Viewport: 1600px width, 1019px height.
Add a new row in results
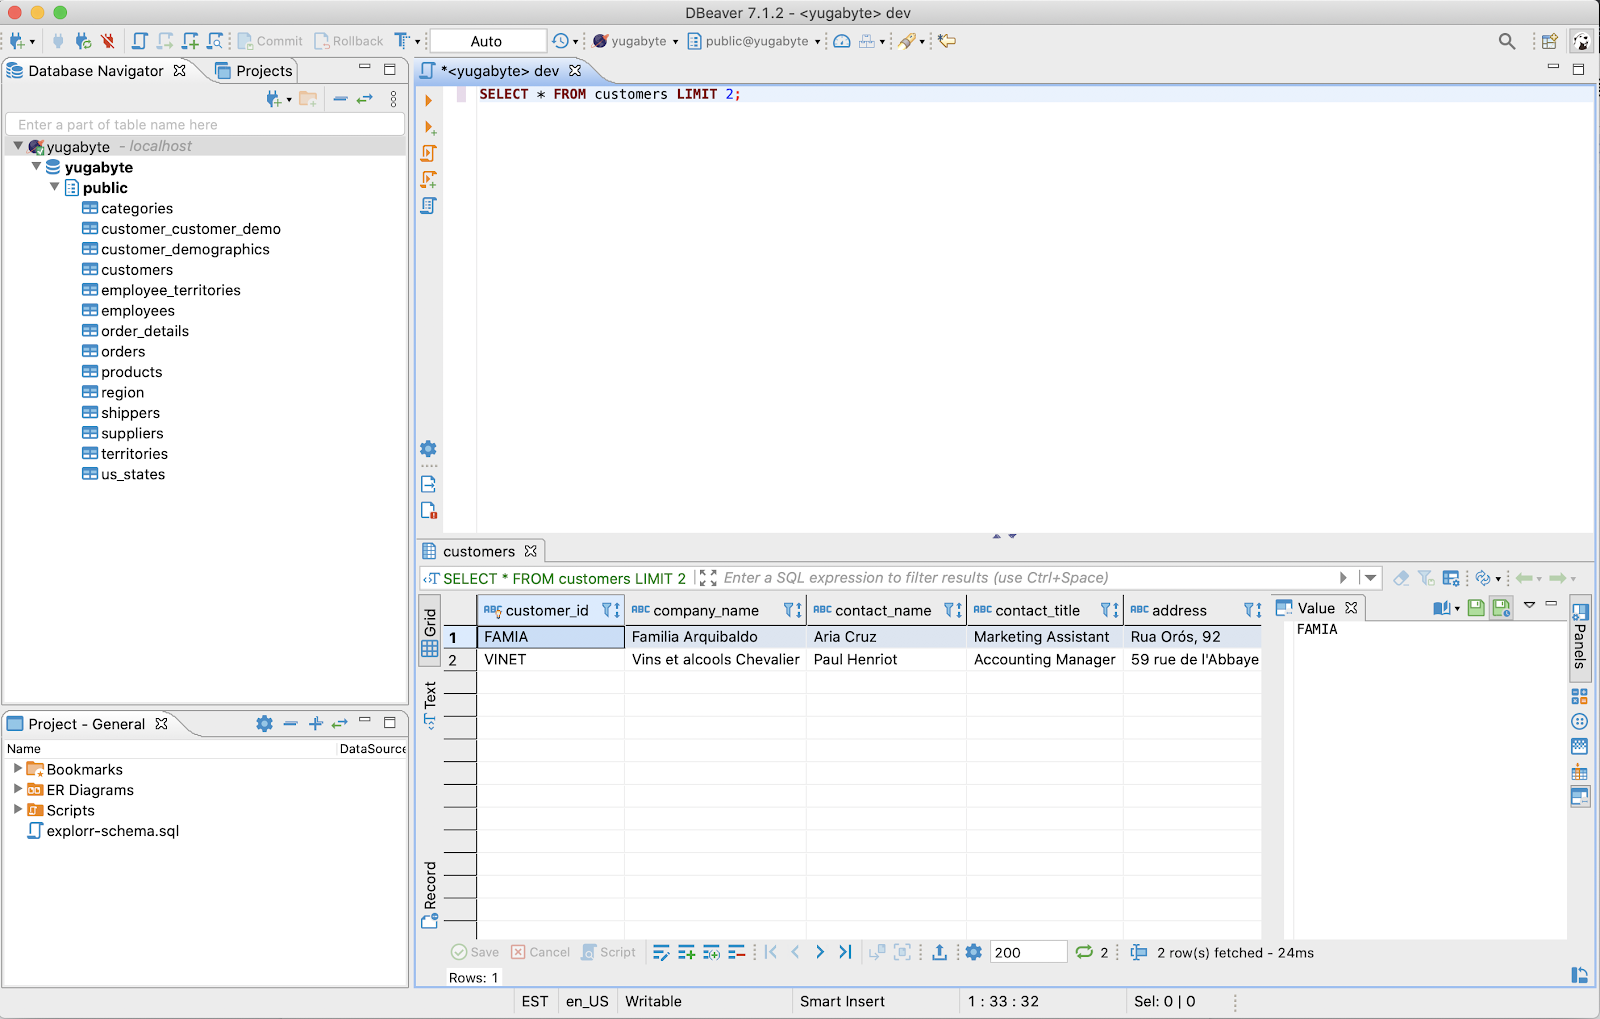686,952
